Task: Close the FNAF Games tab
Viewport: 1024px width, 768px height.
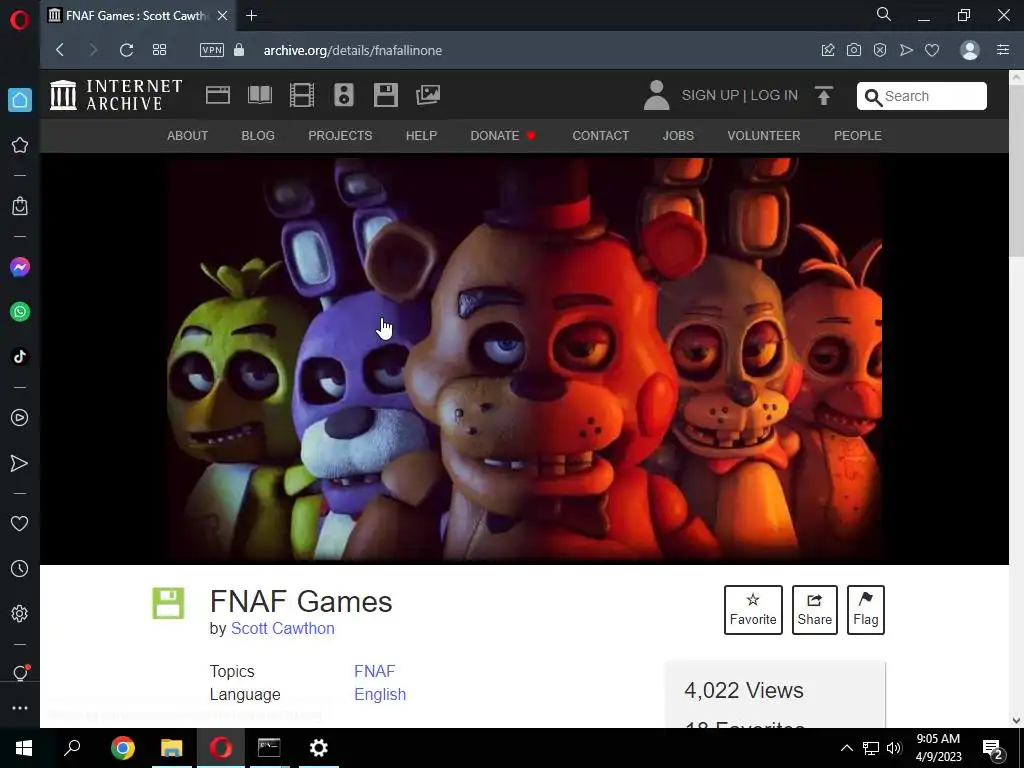Action: click(x=223, y=16)
